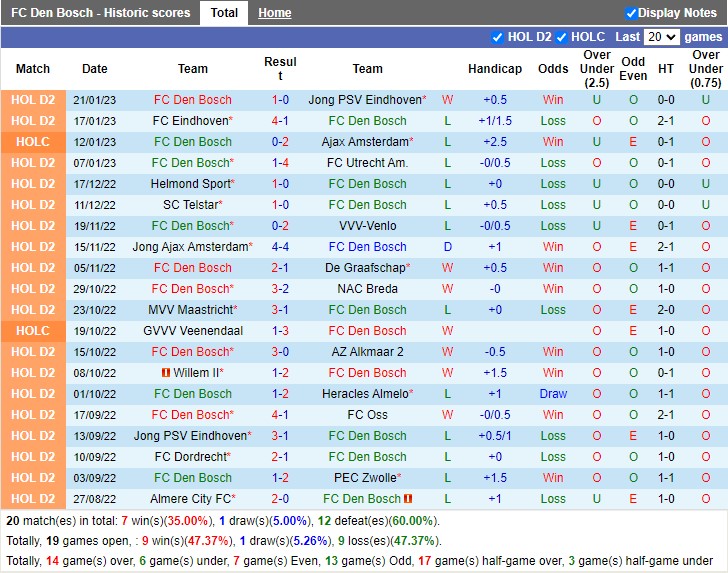
Task: Open SC Telstar team link
Action: tap(191, 205)
